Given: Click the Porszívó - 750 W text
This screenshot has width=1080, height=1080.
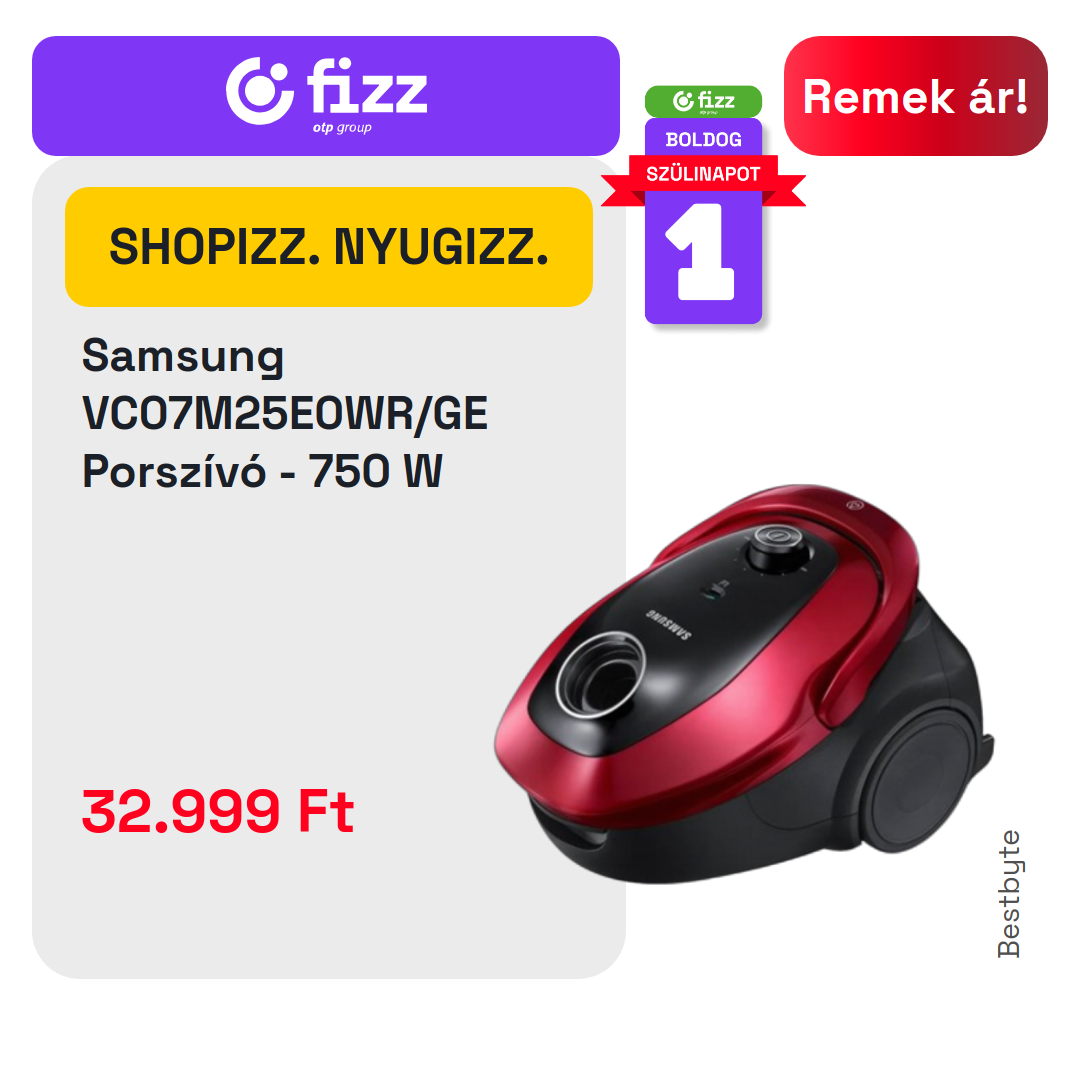Looking at the screenshot, I should click(x=262, y=472).
